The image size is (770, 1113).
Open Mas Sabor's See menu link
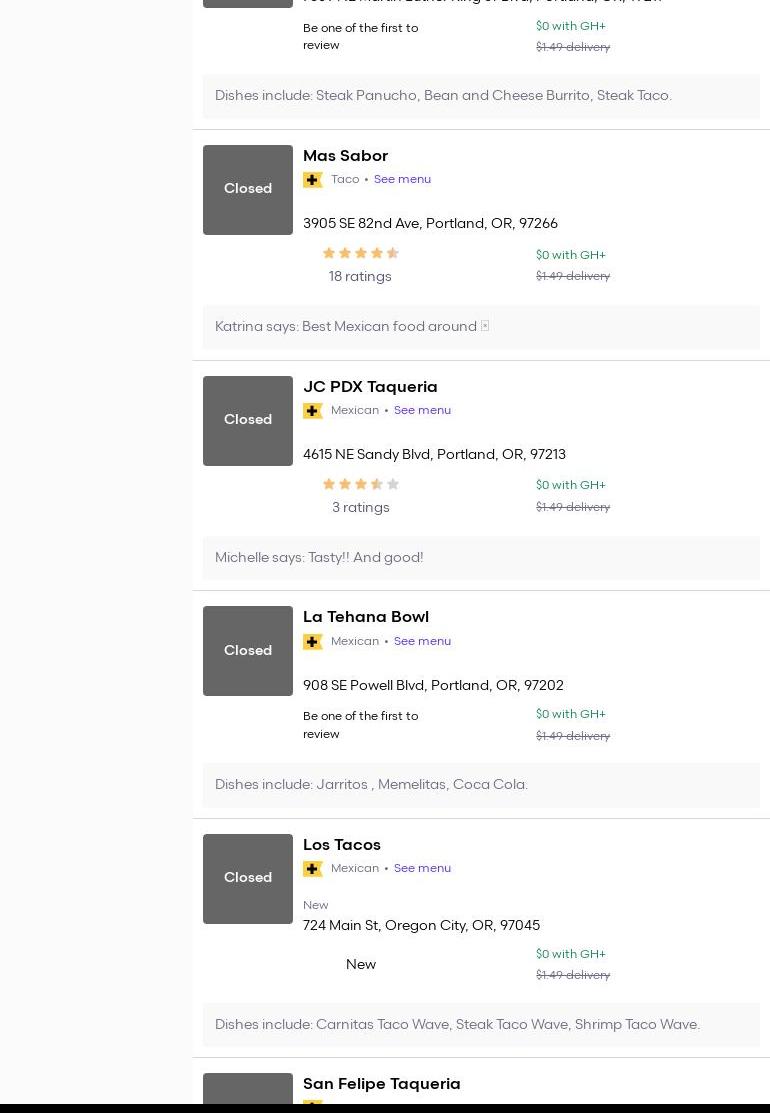pos(402,180)
